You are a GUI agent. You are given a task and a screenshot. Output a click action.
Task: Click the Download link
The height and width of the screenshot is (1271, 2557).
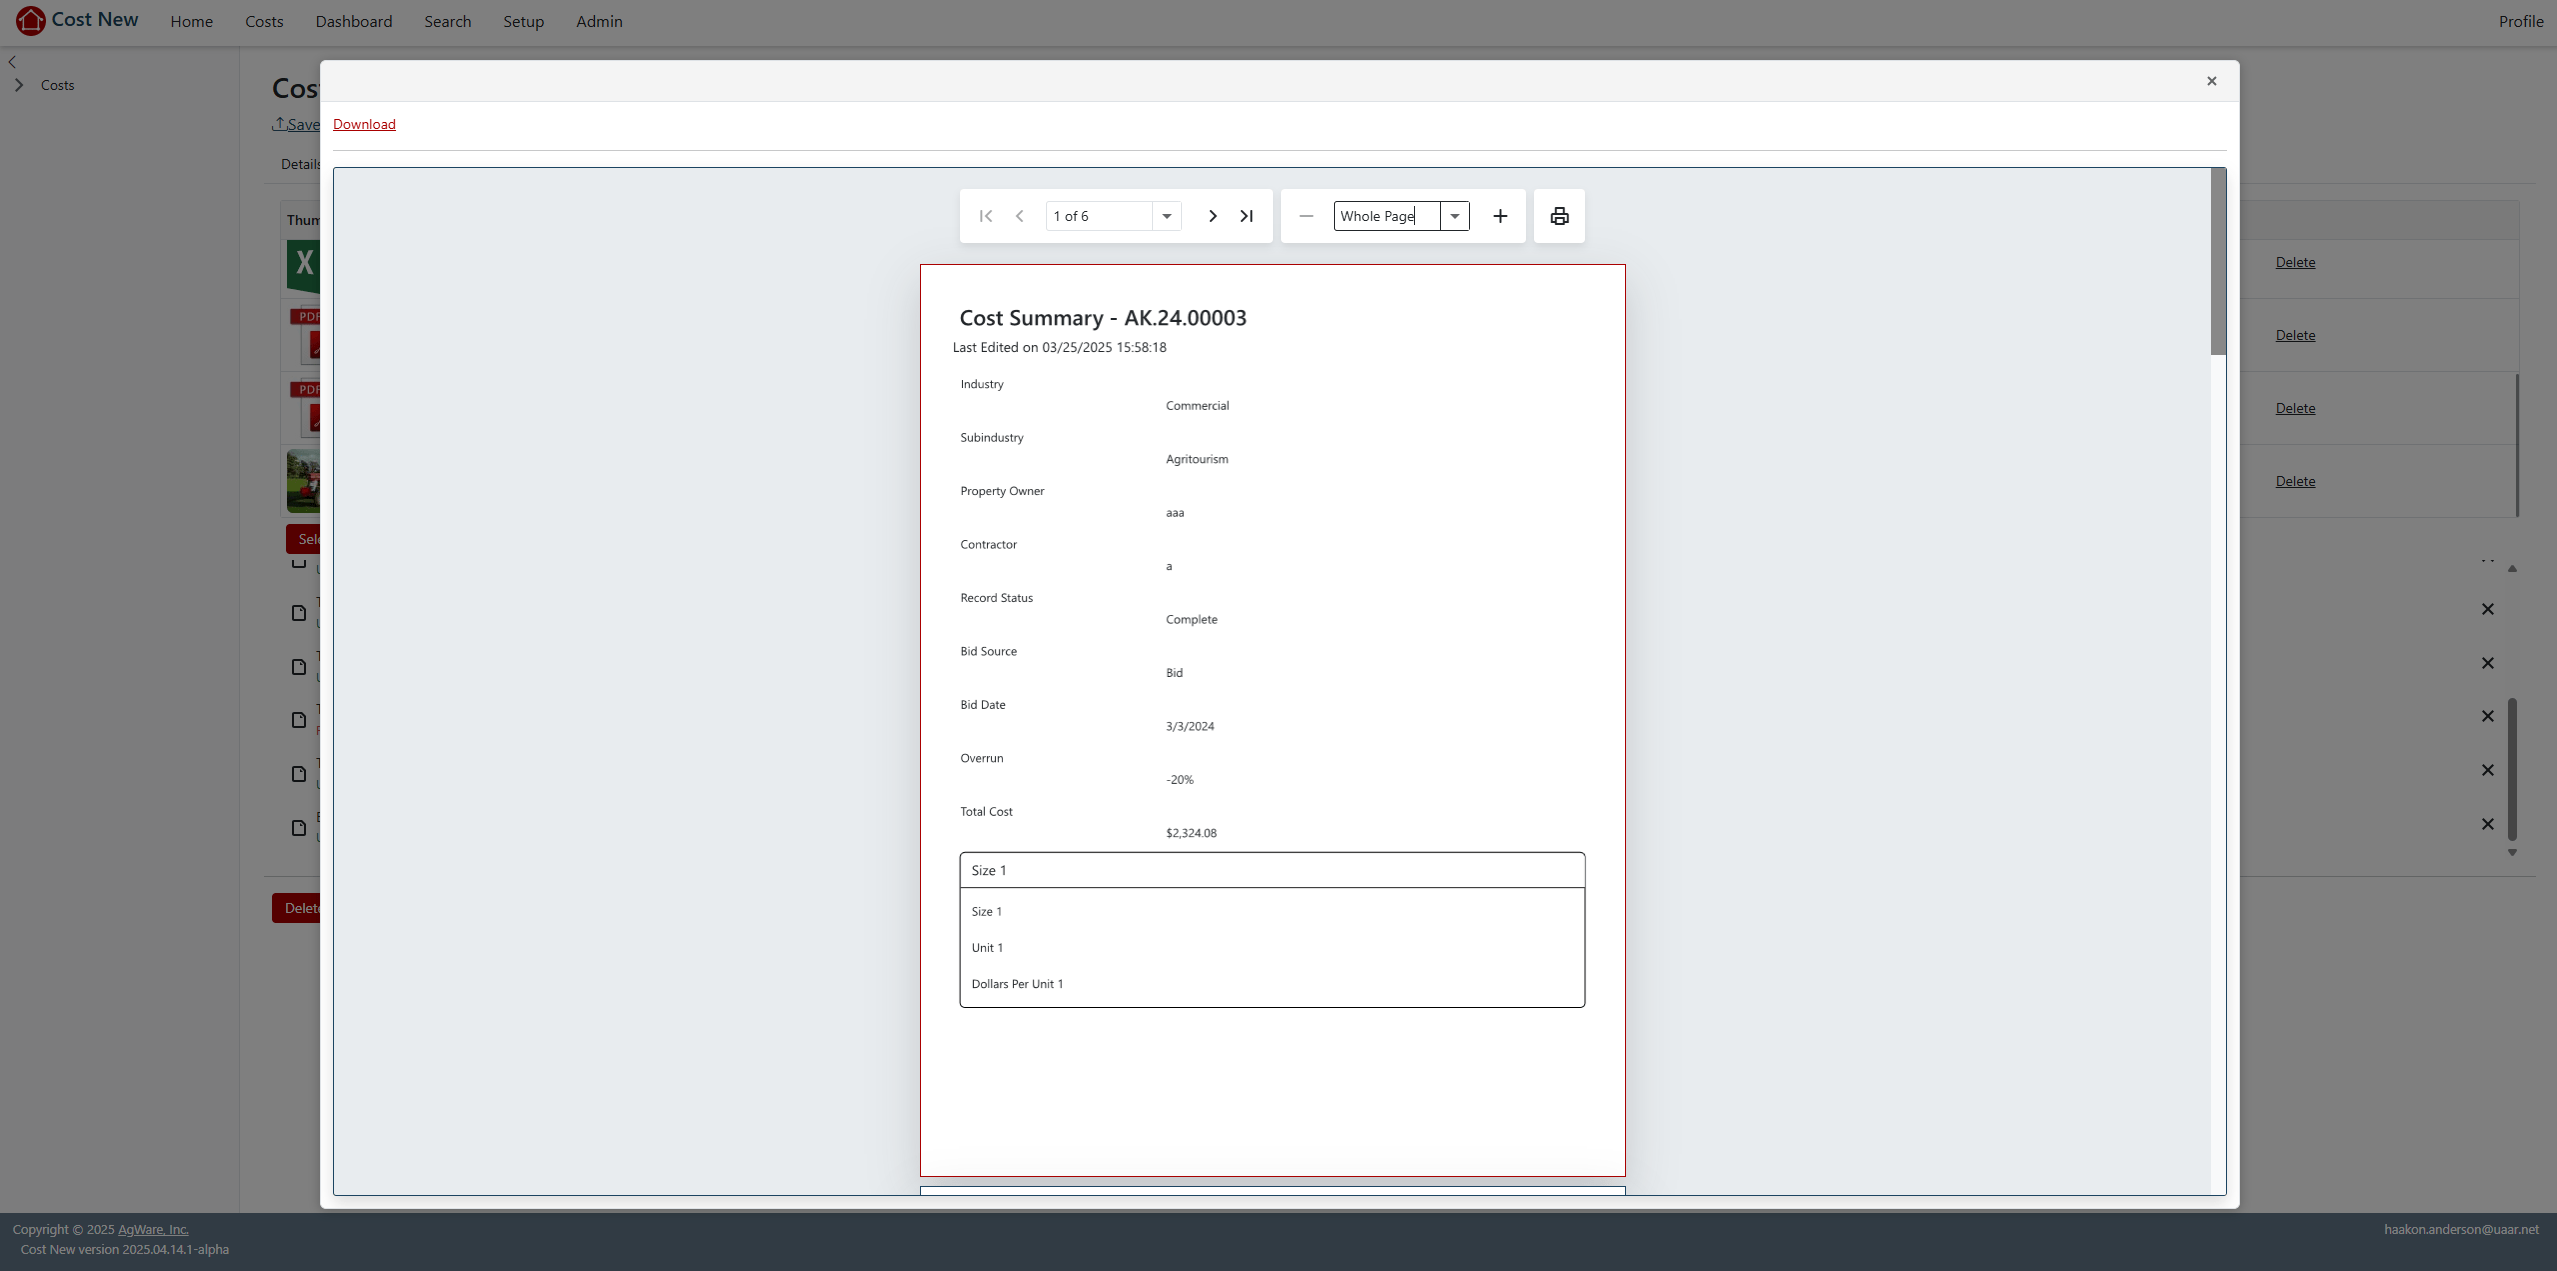coord(364,124)
